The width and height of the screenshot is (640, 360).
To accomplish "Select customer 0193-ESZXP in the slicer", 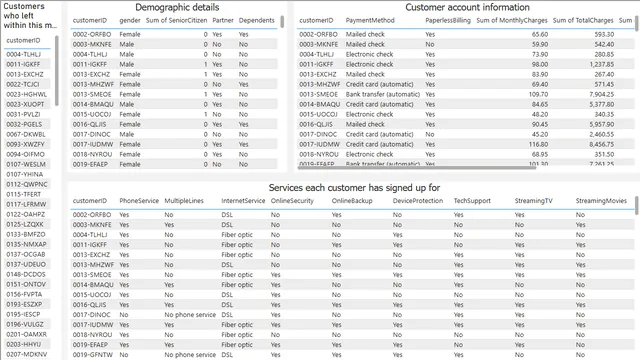I will click(27, 304).
